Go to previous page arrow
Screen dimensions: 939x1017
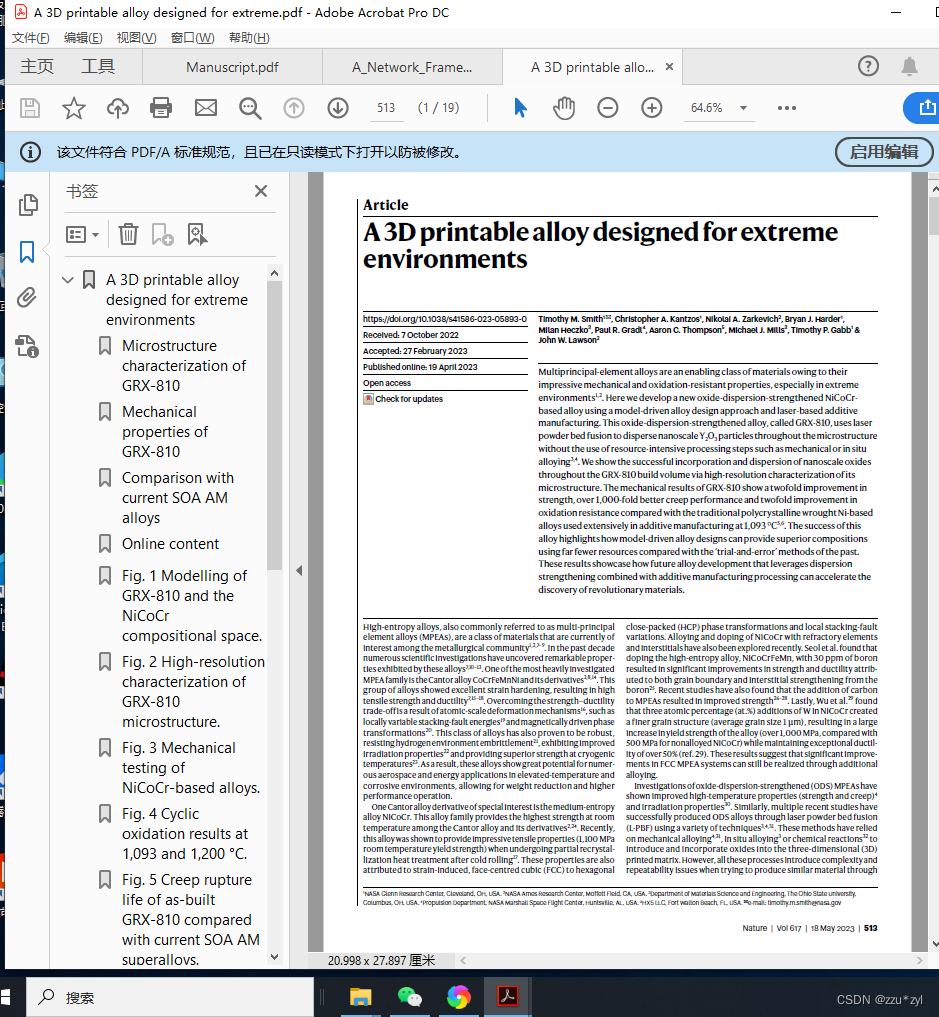click(294, 108)
